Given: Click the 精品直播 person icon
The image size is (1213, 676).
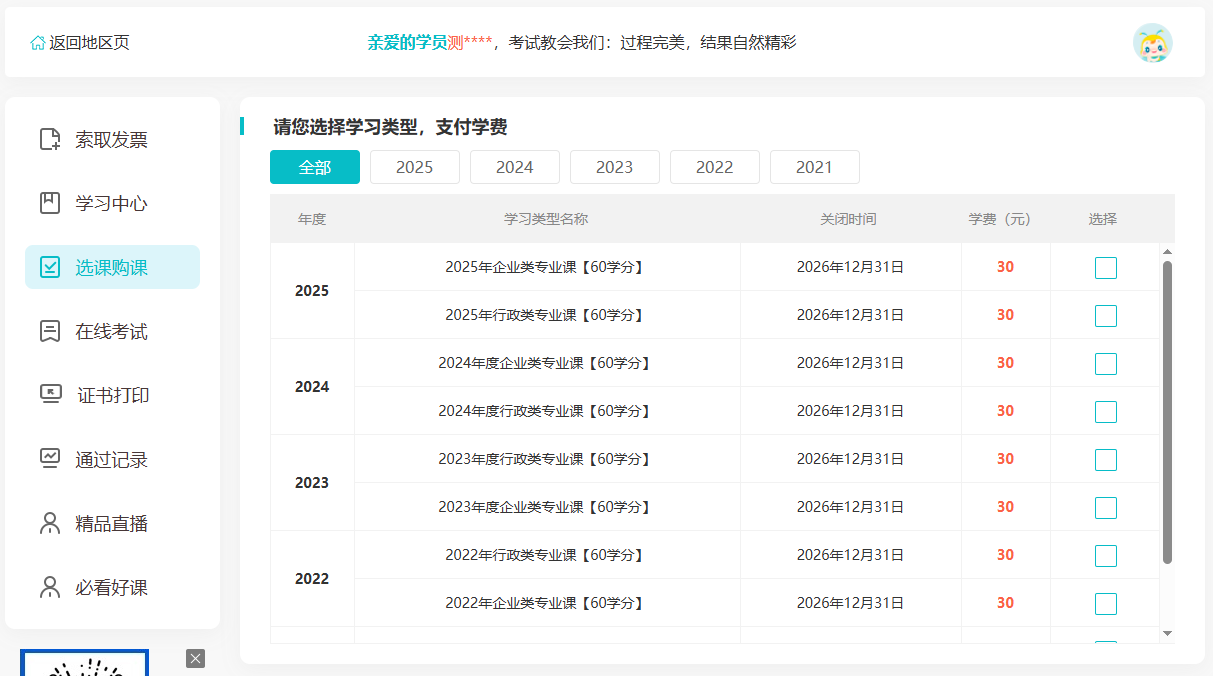Looking at the screenshot, I should pyautogui.click(x=49, y=524).
